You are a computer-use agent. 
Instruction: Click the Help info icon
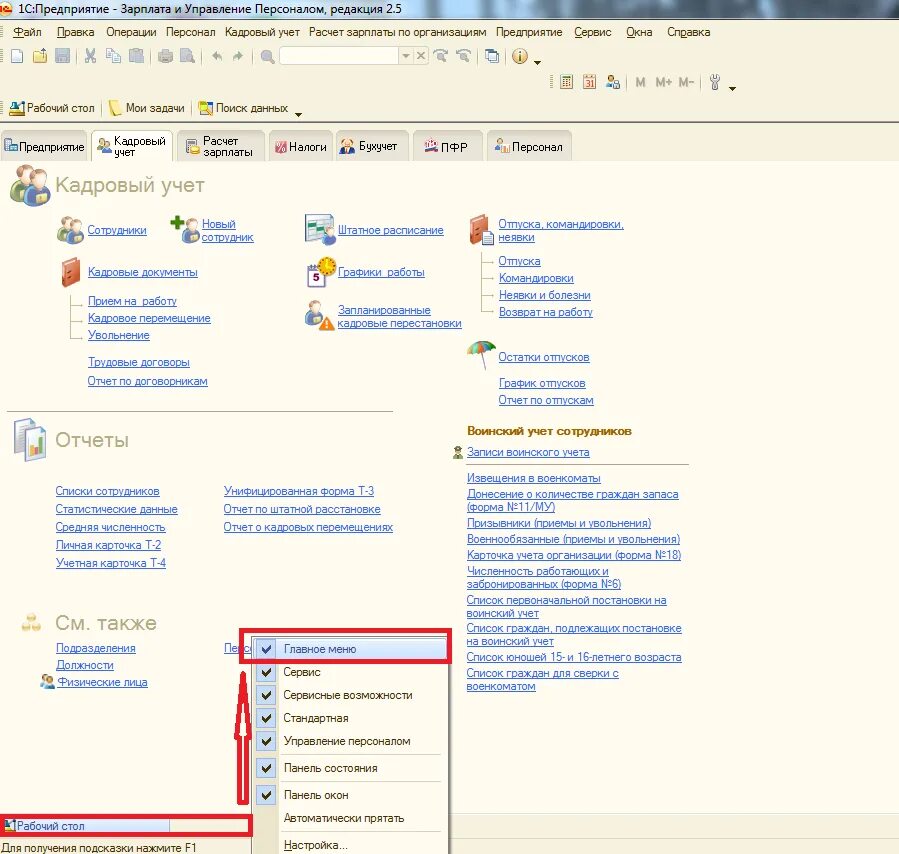520,56
